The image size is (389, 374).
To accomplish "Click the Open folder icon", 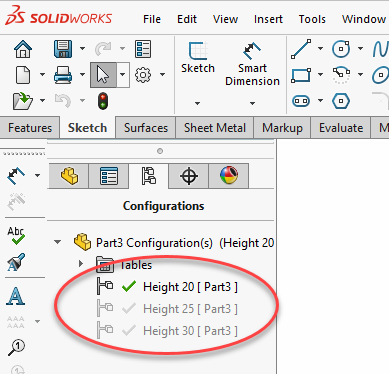I will tap(23, 101).
